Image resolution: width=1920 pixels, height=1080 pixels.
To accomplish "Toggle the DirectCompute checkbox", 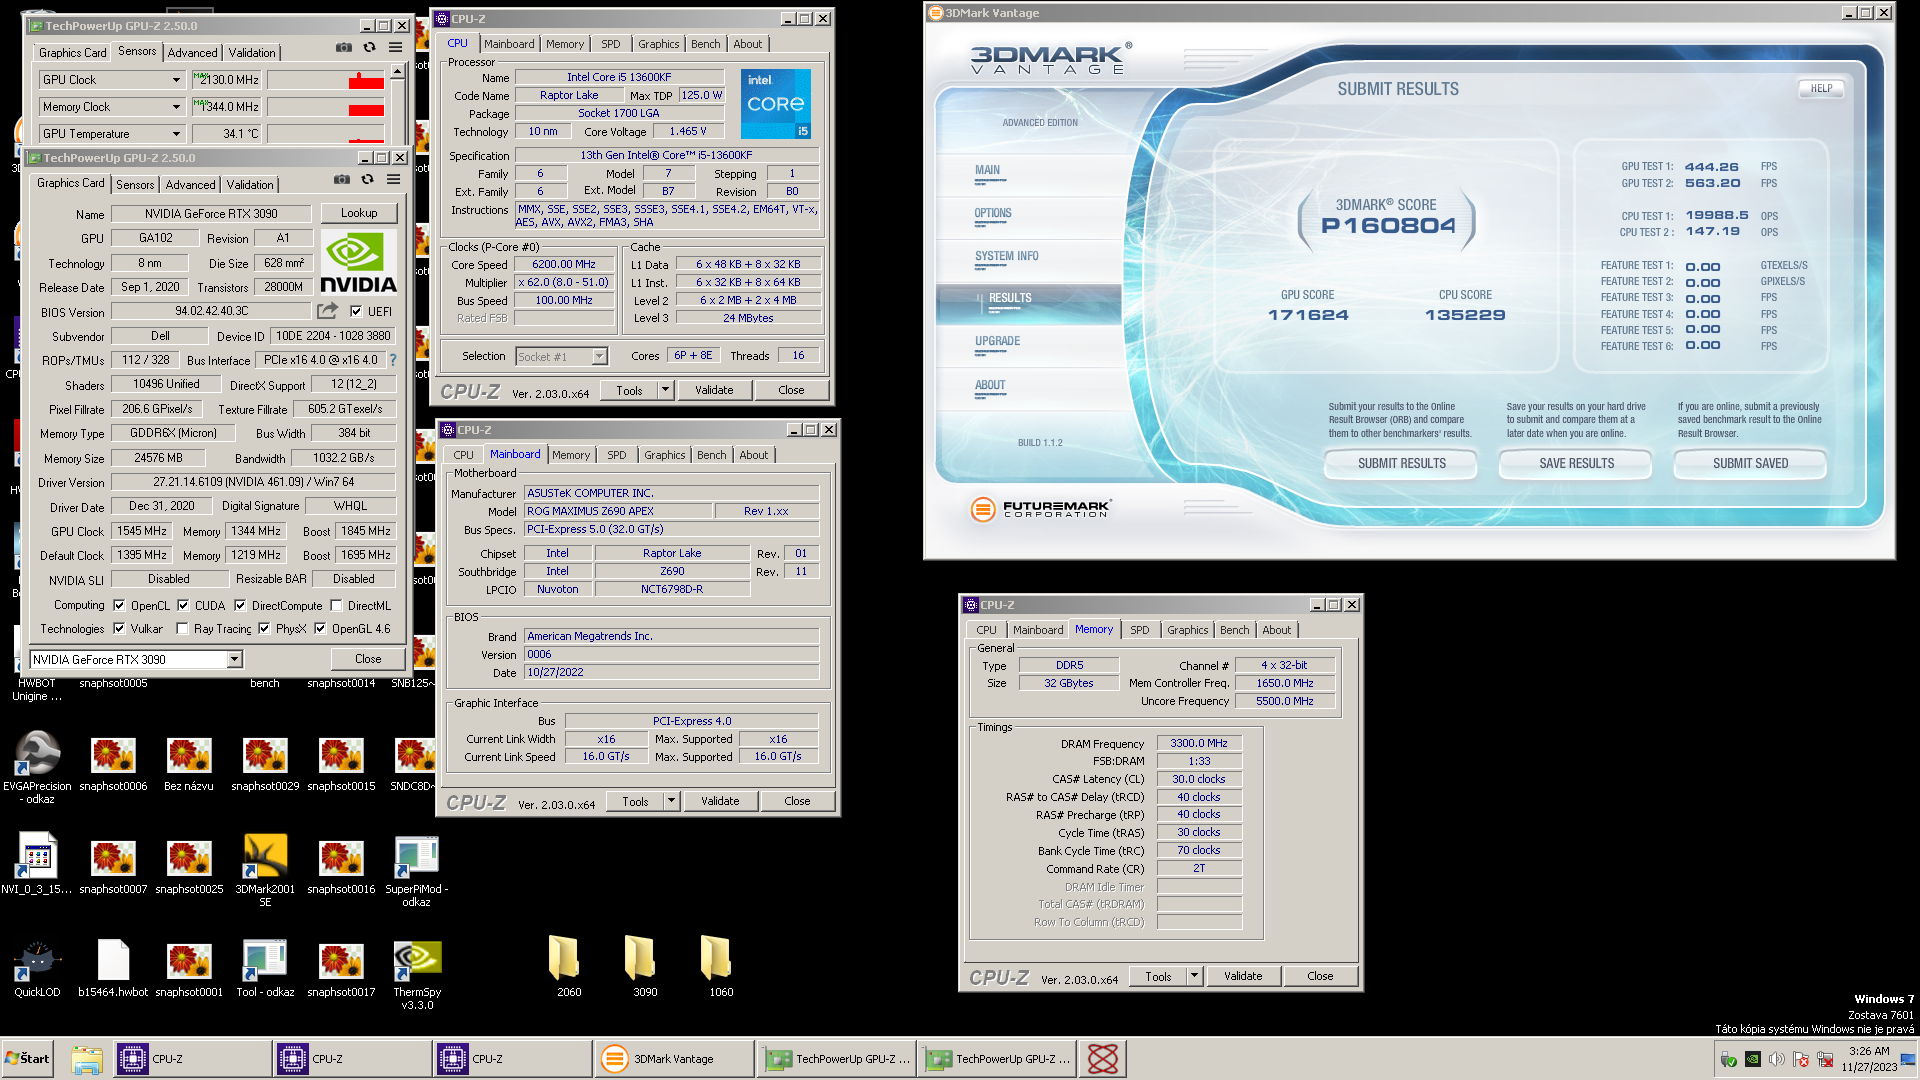I will [240, 605].
